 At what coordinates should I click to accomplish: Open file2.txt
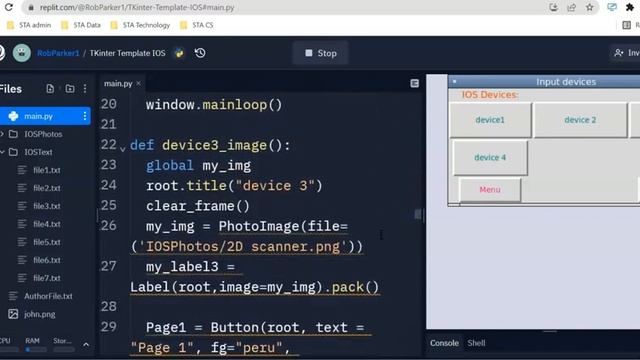tap(47, 188)
